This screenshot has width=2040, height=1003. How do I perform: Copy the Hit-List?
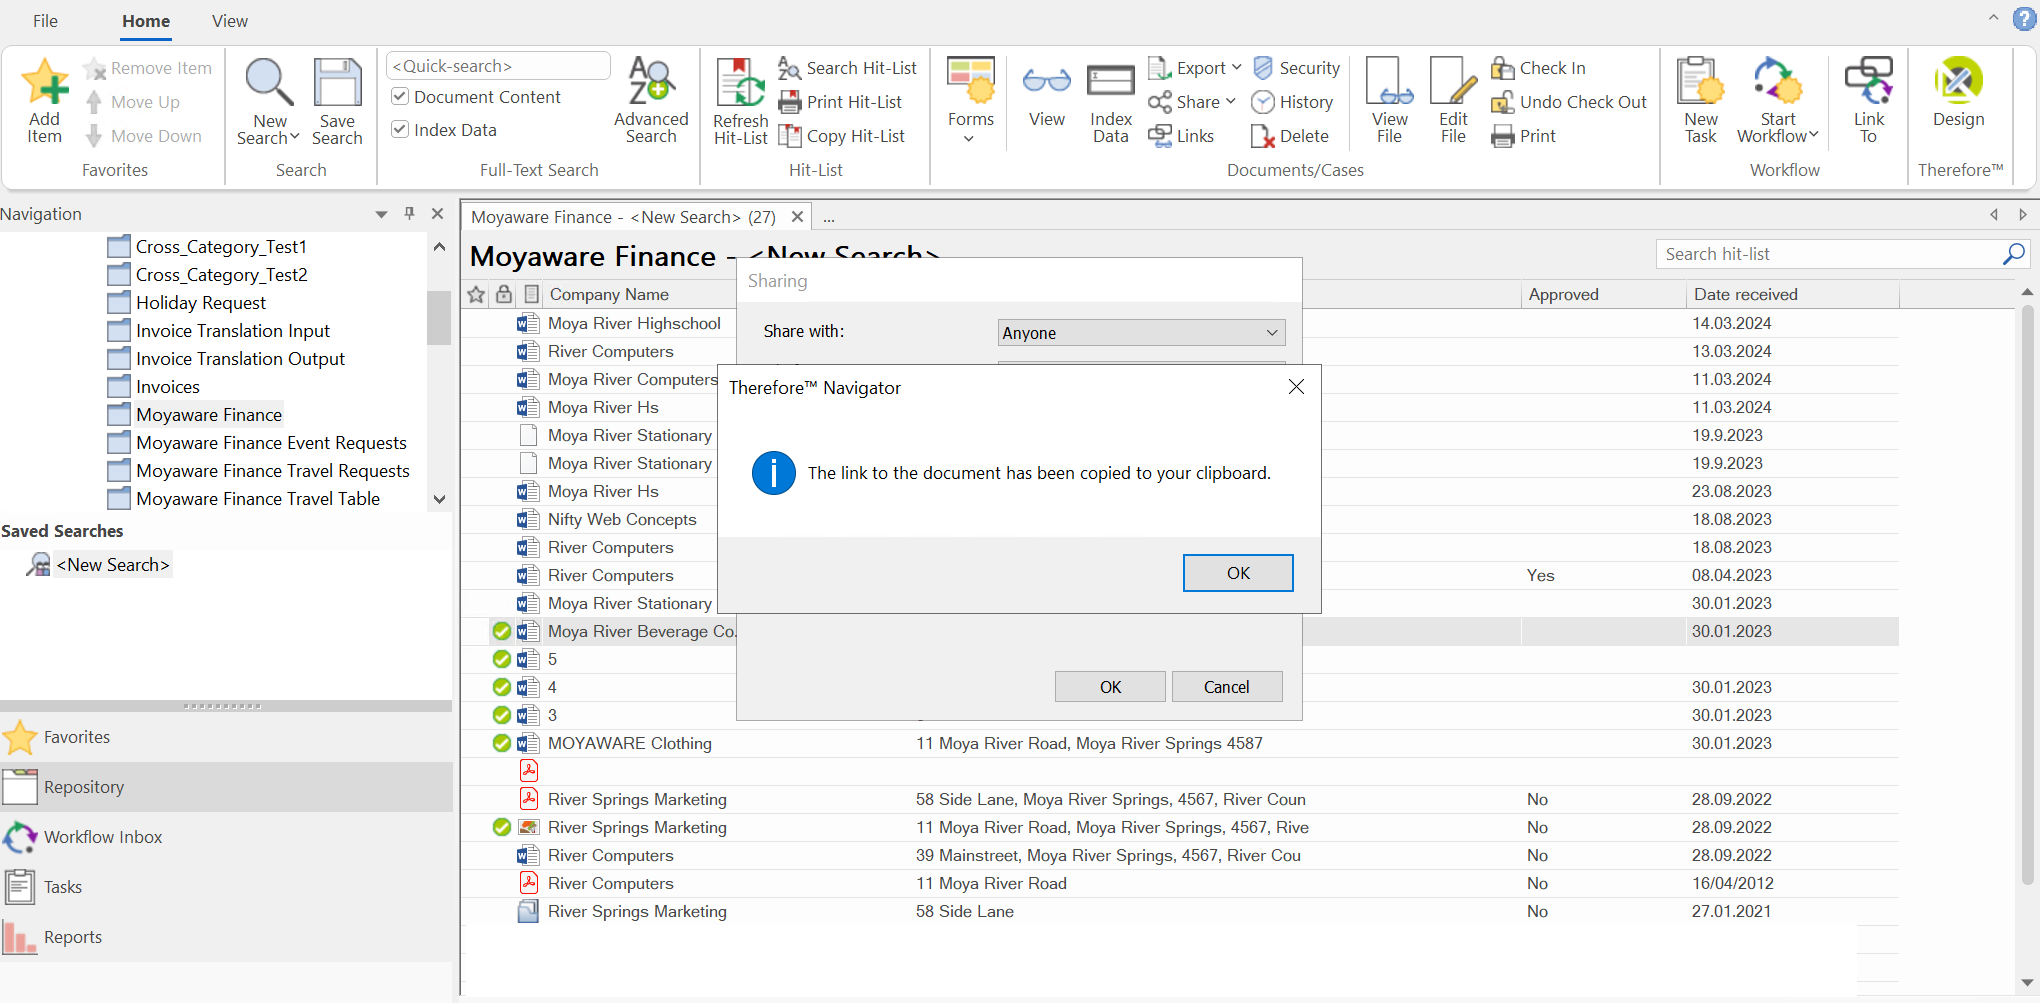pos(842,136)
